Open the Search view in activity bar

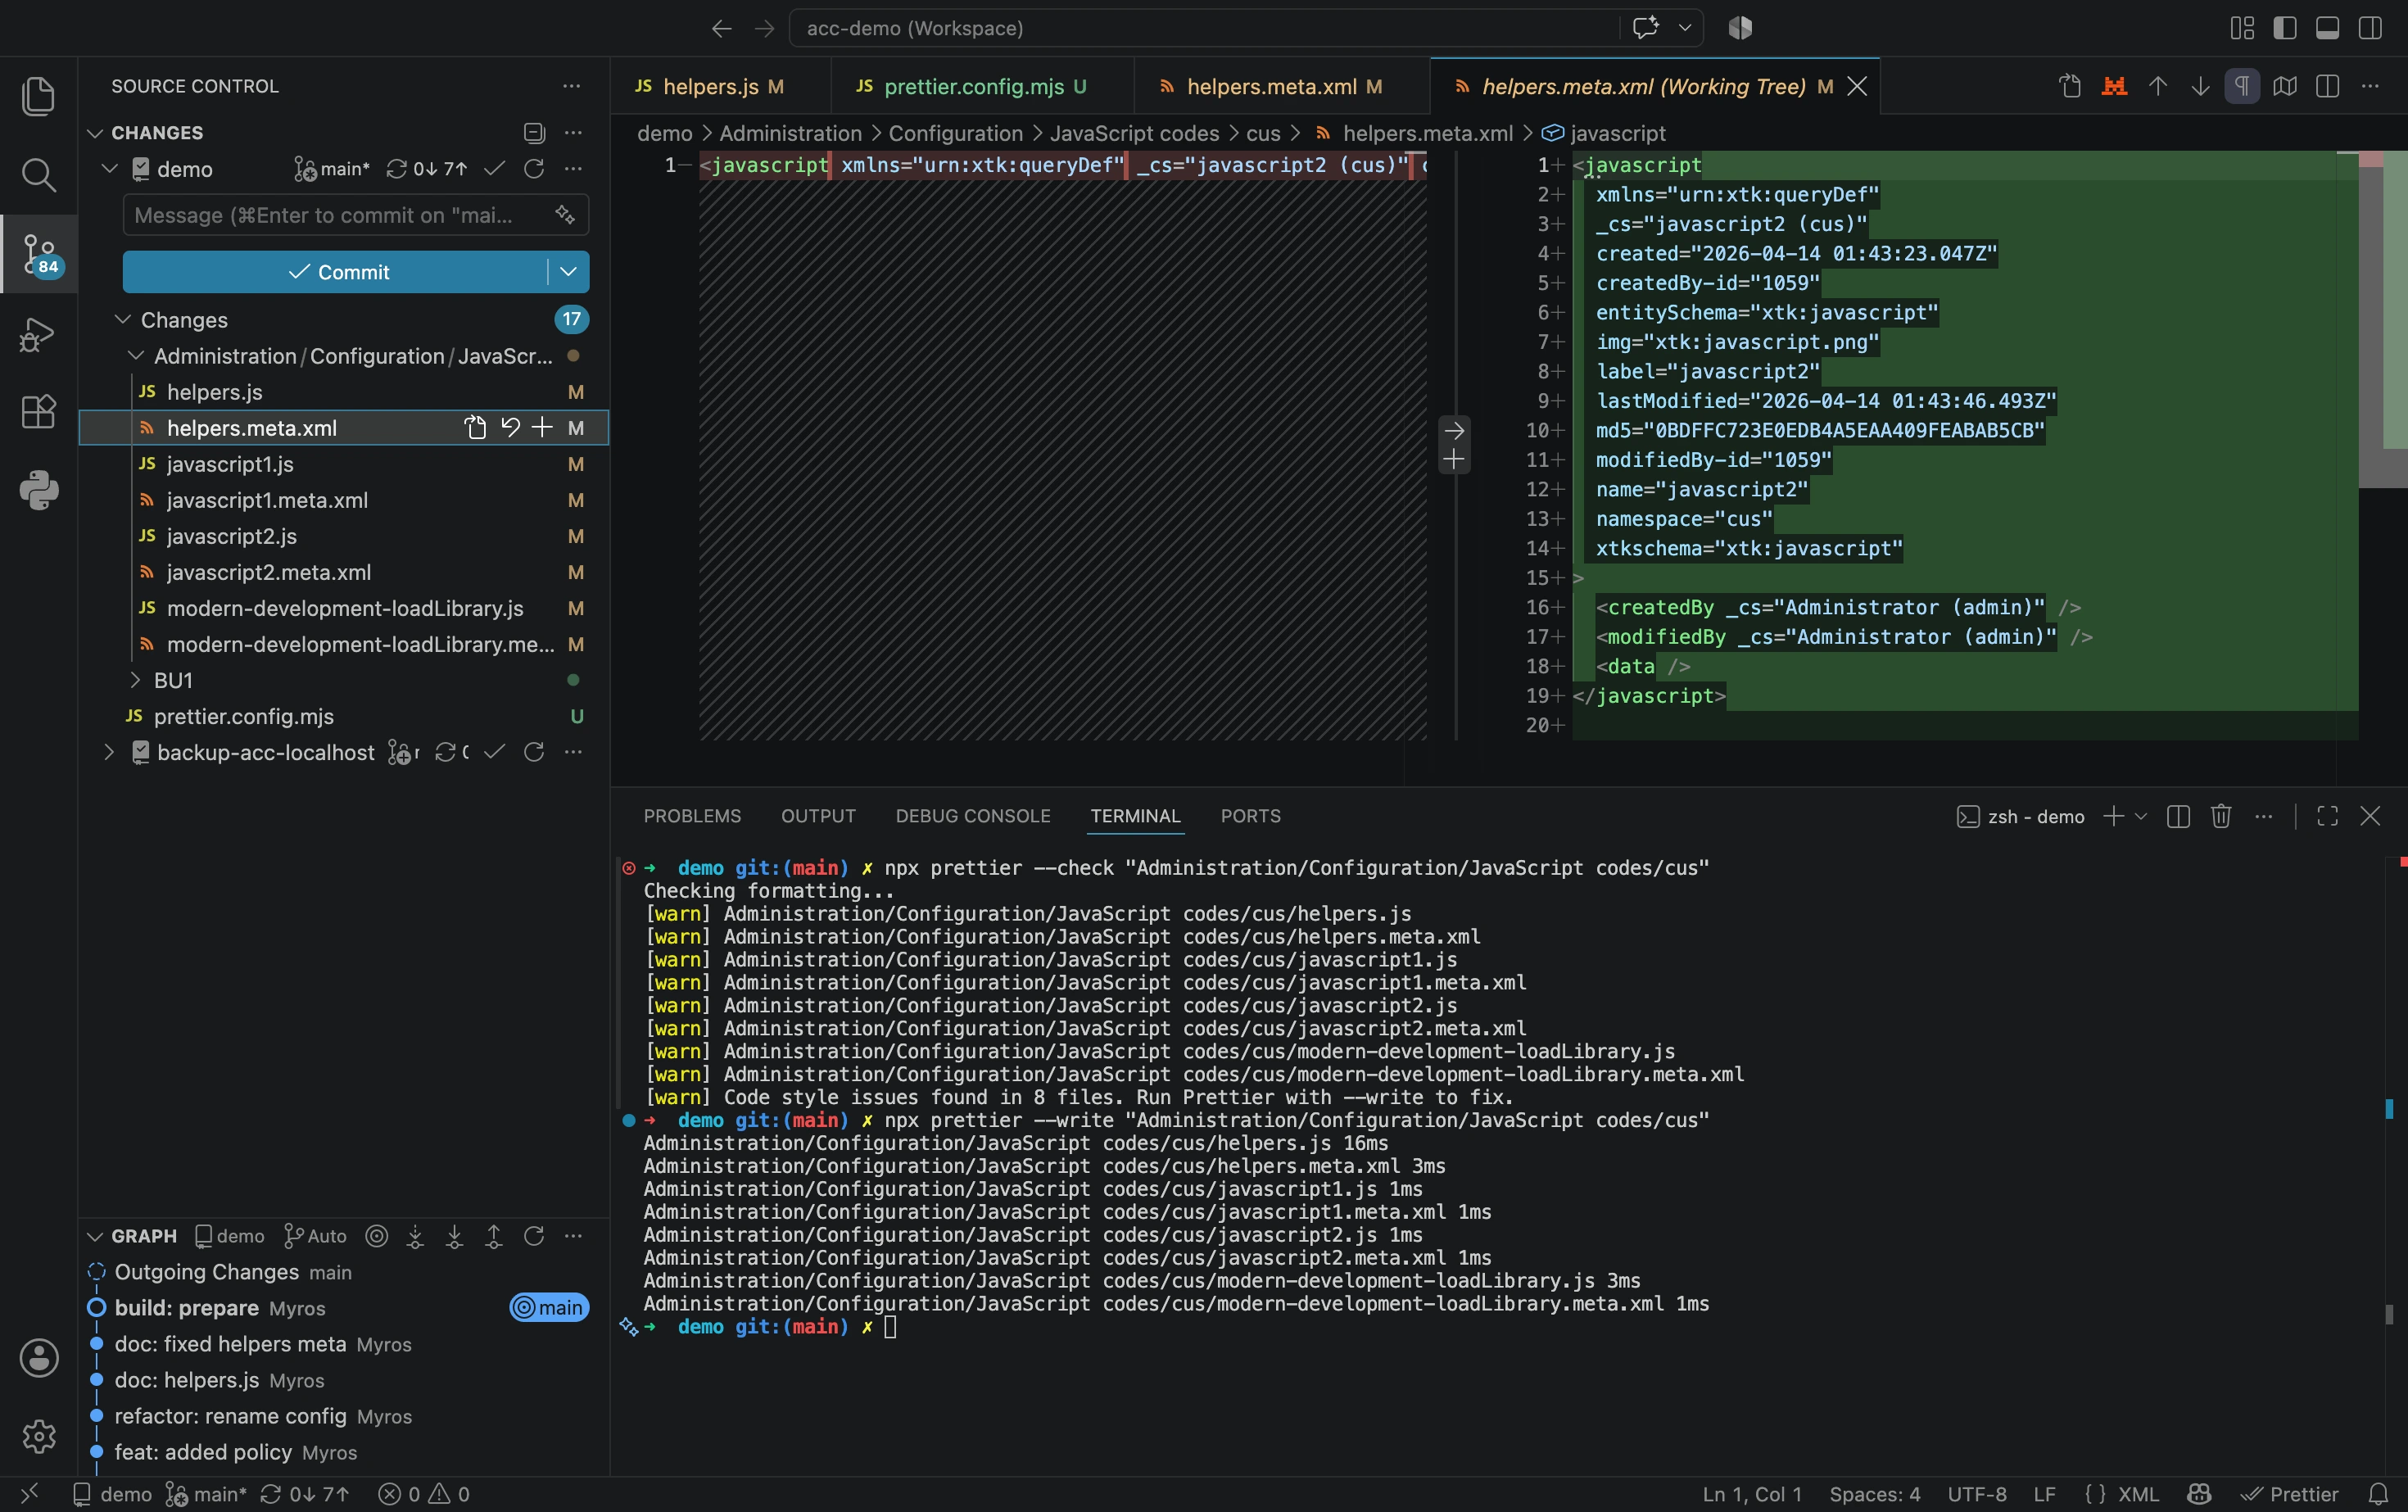tap(38, 175)
